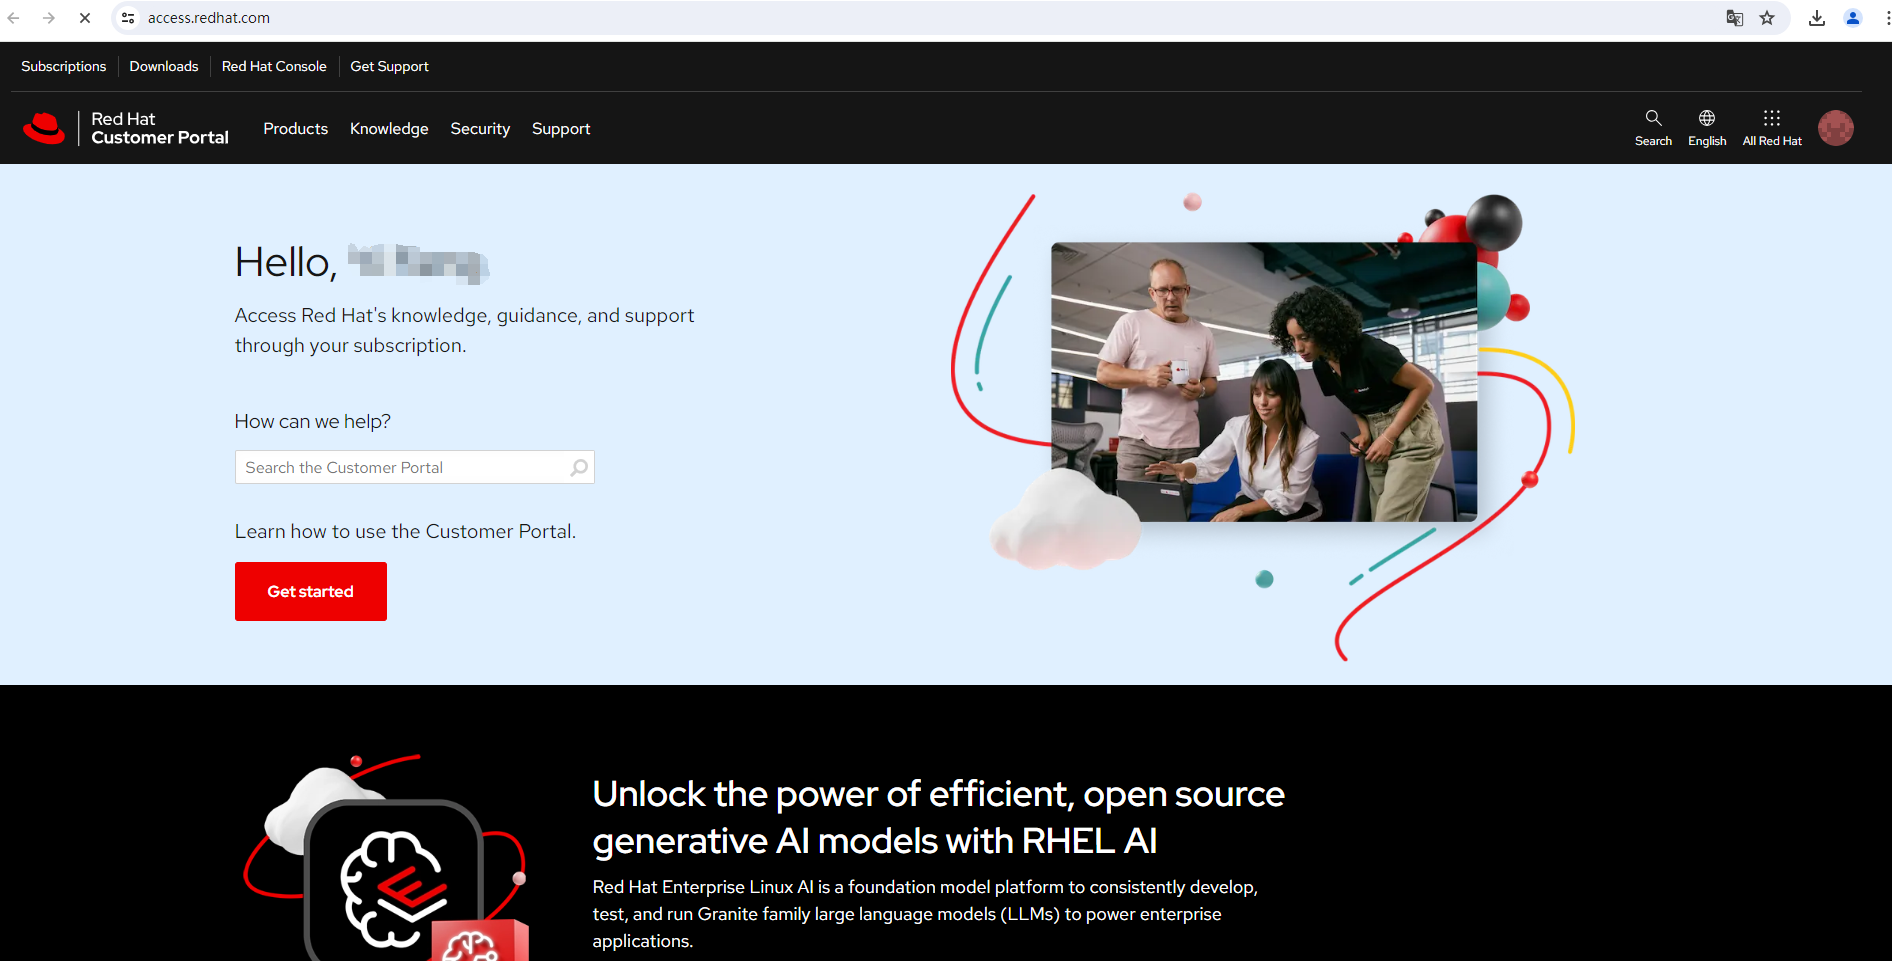Open the Support menu
Image resolution: width=1892 pixels, height=961 pixels.
point(561,129)
